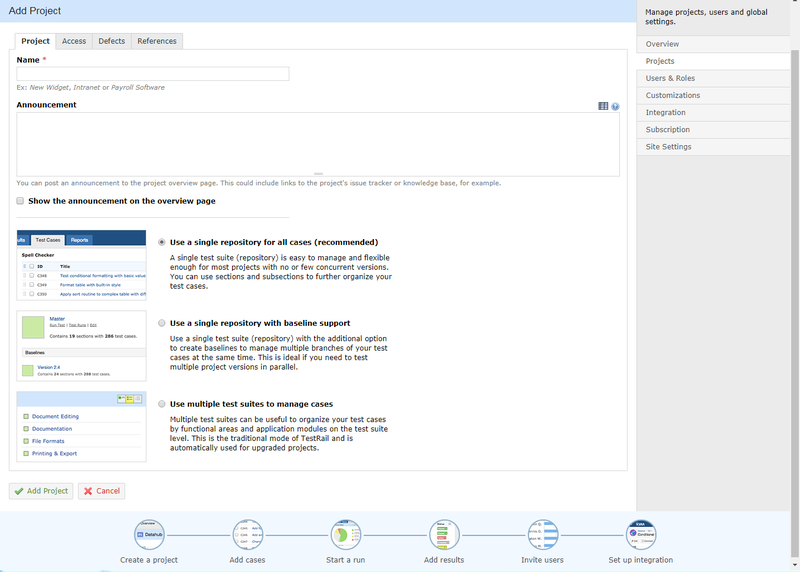Click the 'Invite users' label
Image resolution: width=800 pixels, height=572 pixels.
pos(542,560)
